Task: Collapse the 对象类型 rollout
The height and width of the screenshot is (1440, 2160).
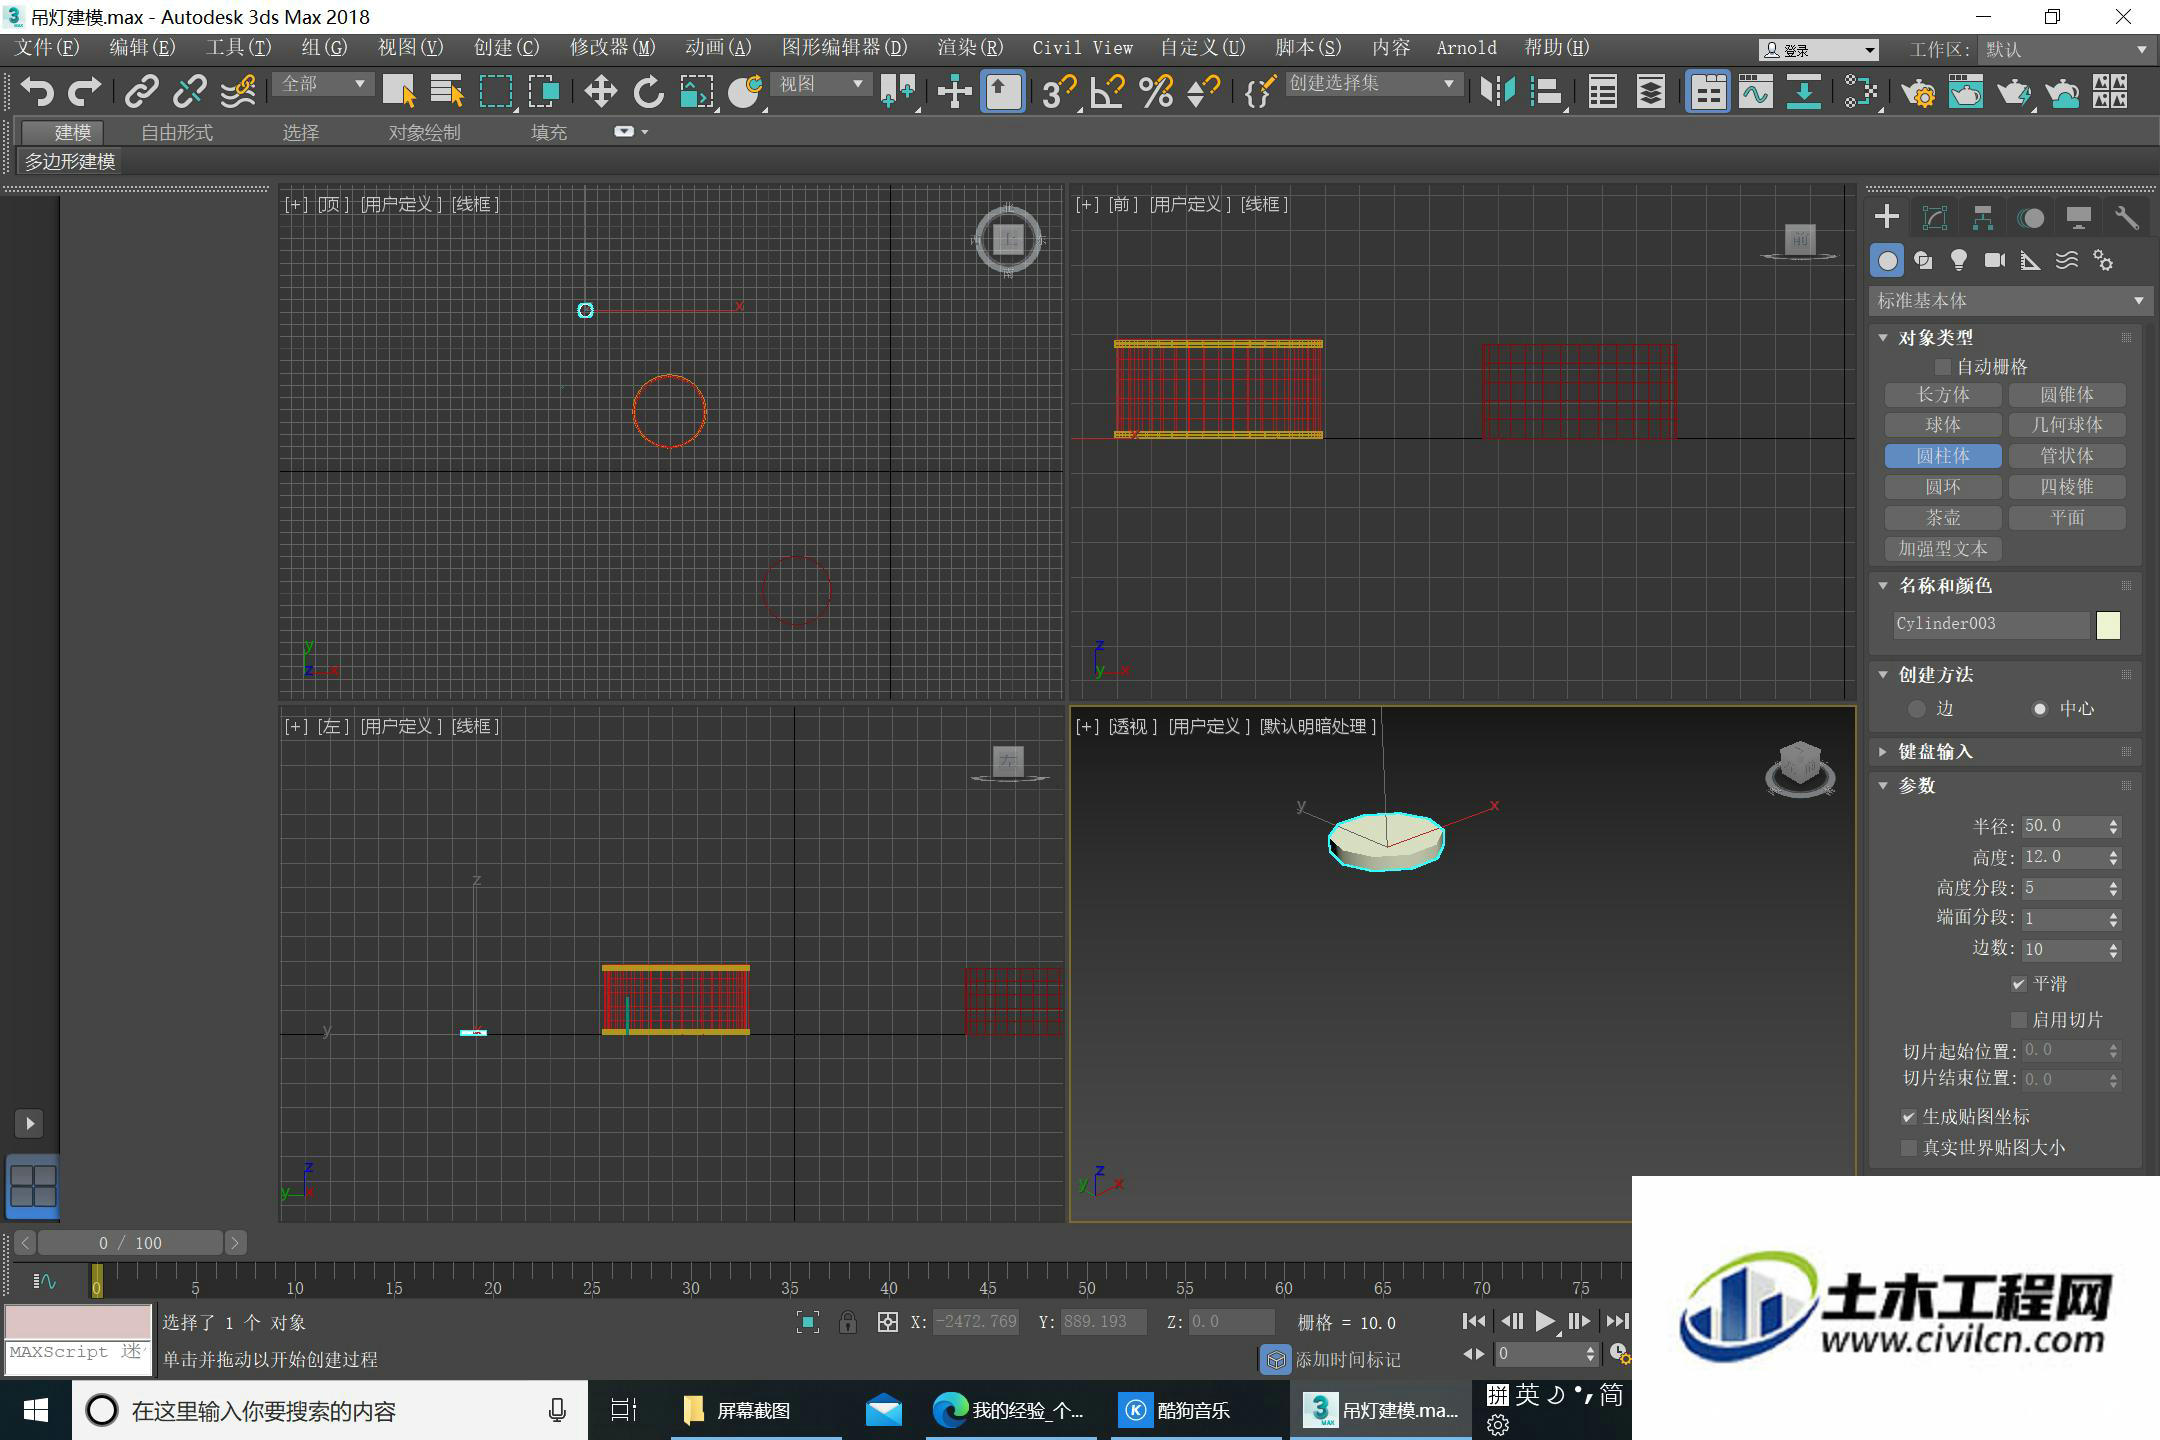Action: [1883, 338]
